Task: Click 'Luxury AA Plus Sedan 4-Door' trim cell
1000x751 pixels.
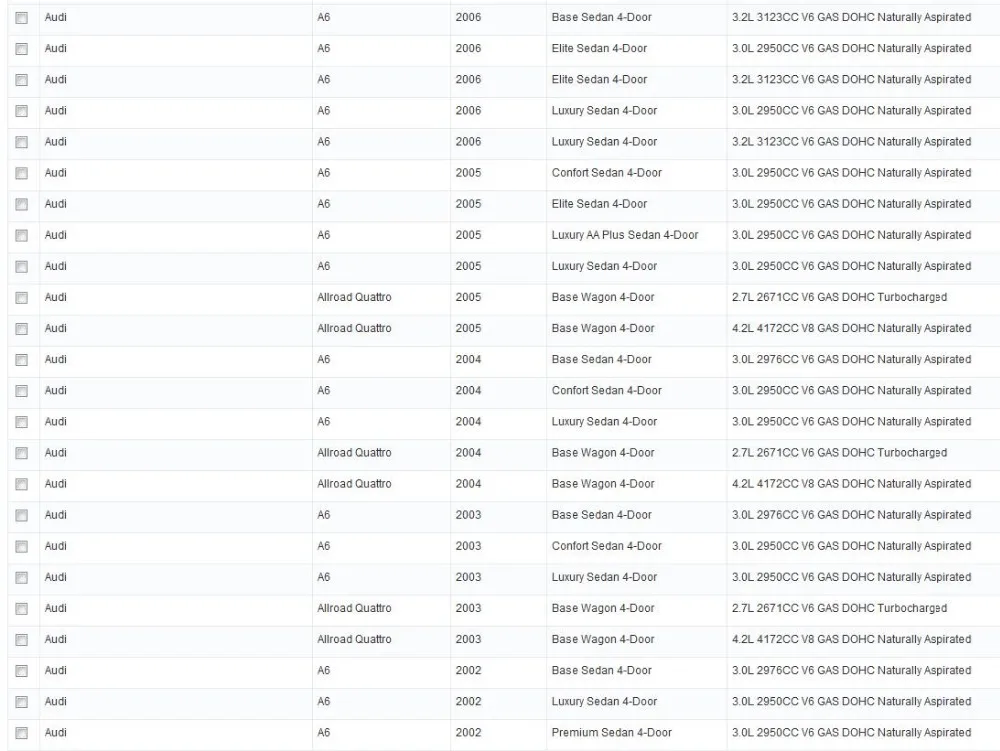Action: [x=625, y=235]
